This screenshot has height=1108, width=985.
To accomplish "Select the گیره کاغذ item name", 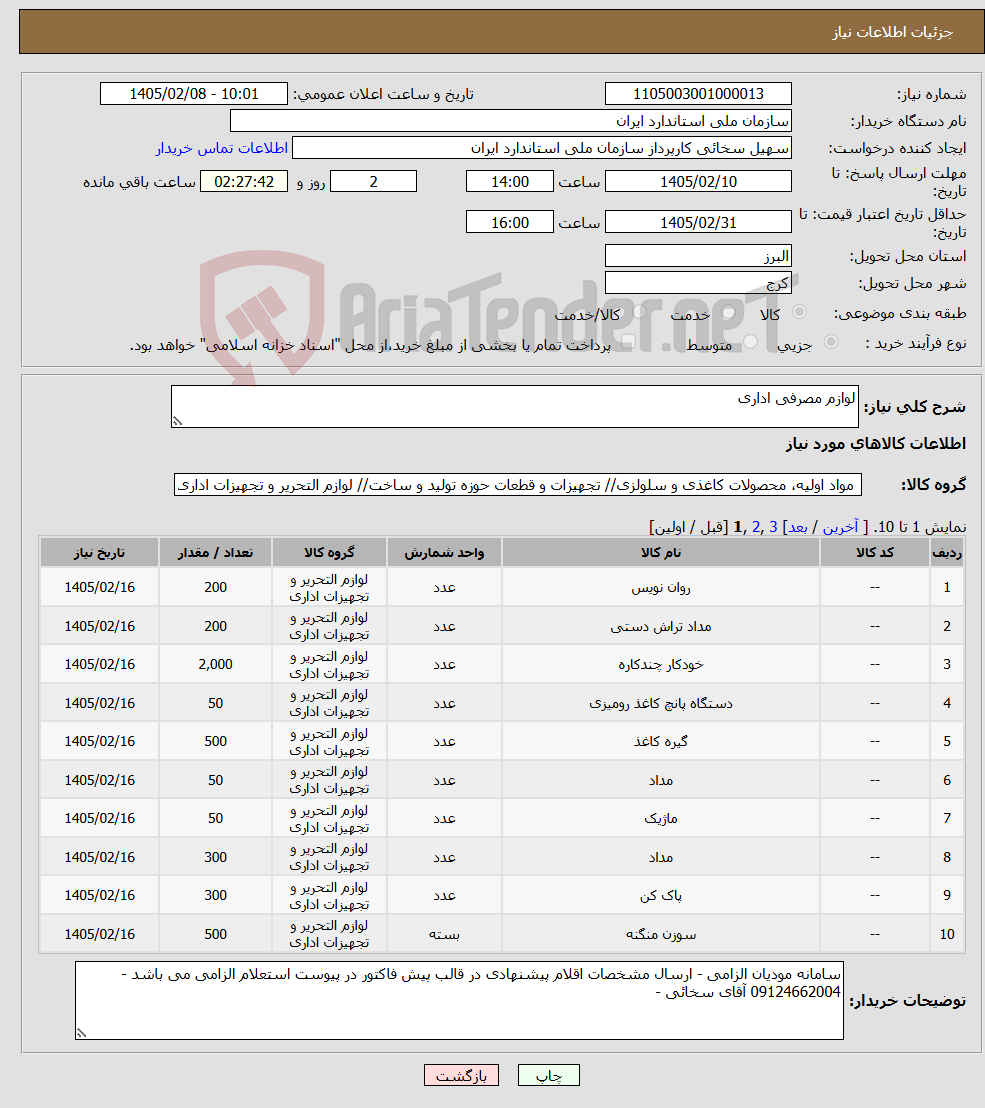I will (661, 741).
